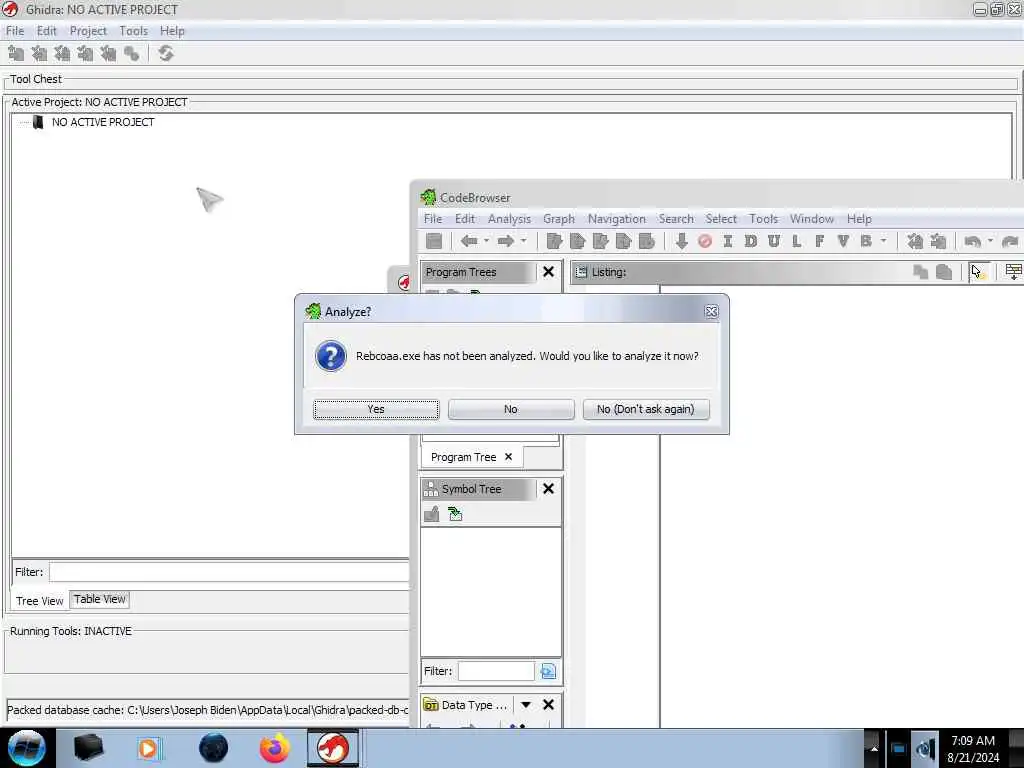Toggle the down-arrow navigation direction icon
This screenshot has width=1024, height=768.
pos(682,241)
